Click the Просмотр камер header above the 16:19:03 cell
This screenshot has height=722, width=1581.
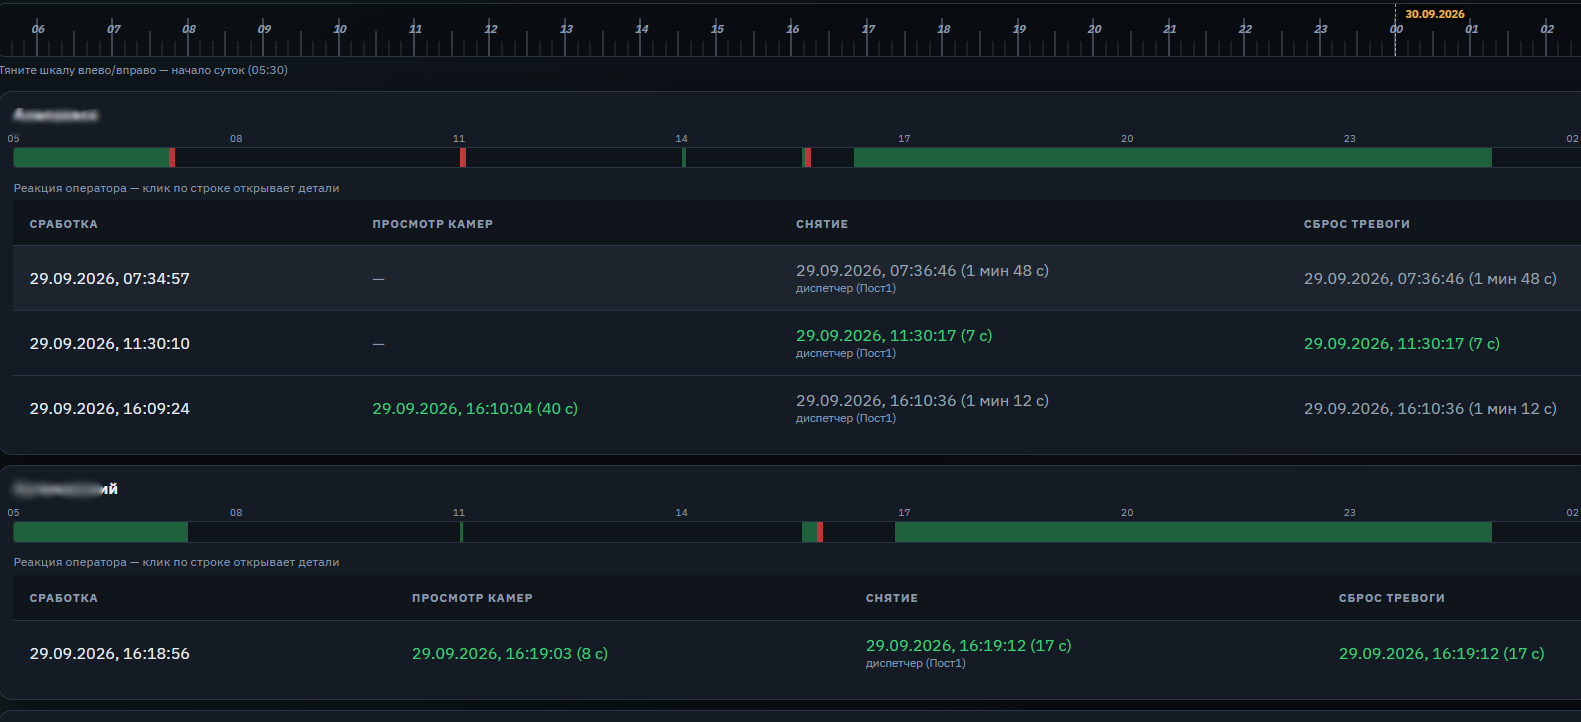pos(472,598)
